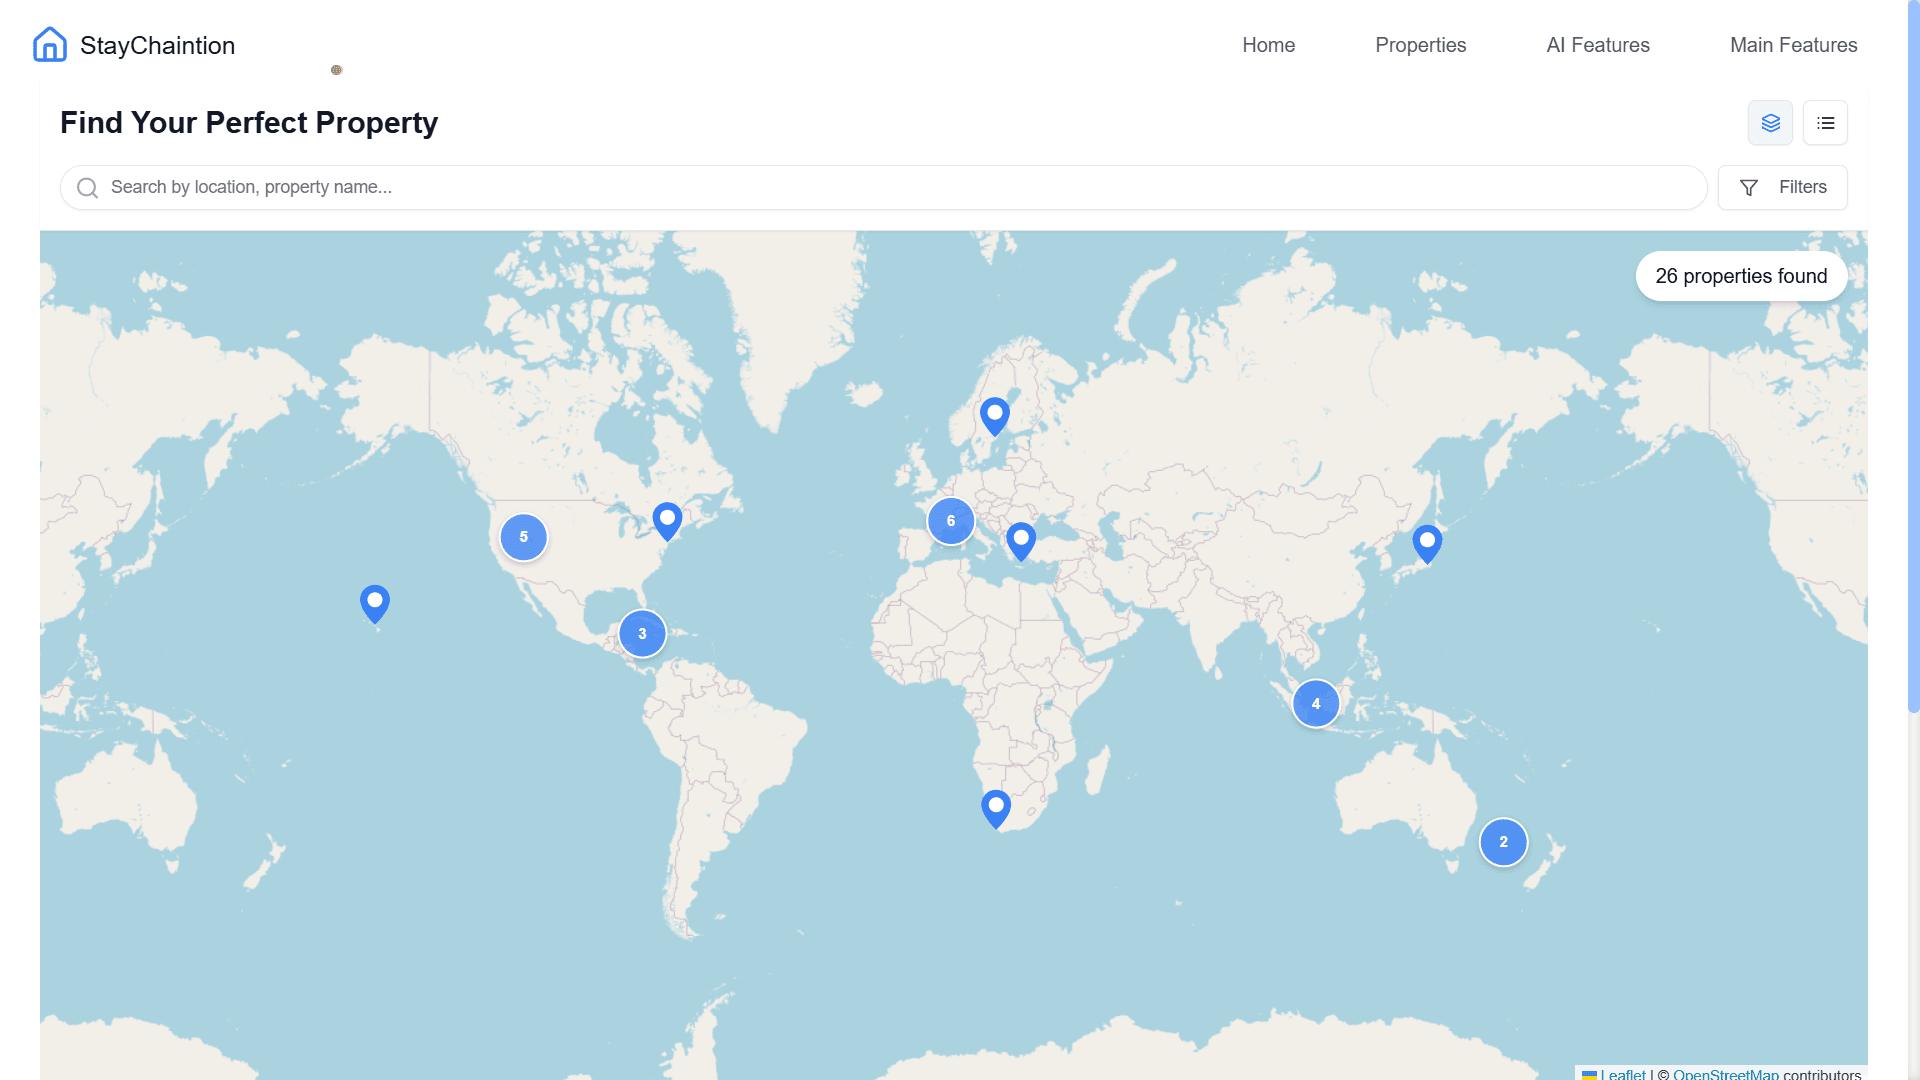Expand the cluster of 4 properties near Indonesia

click(1315, 703)
